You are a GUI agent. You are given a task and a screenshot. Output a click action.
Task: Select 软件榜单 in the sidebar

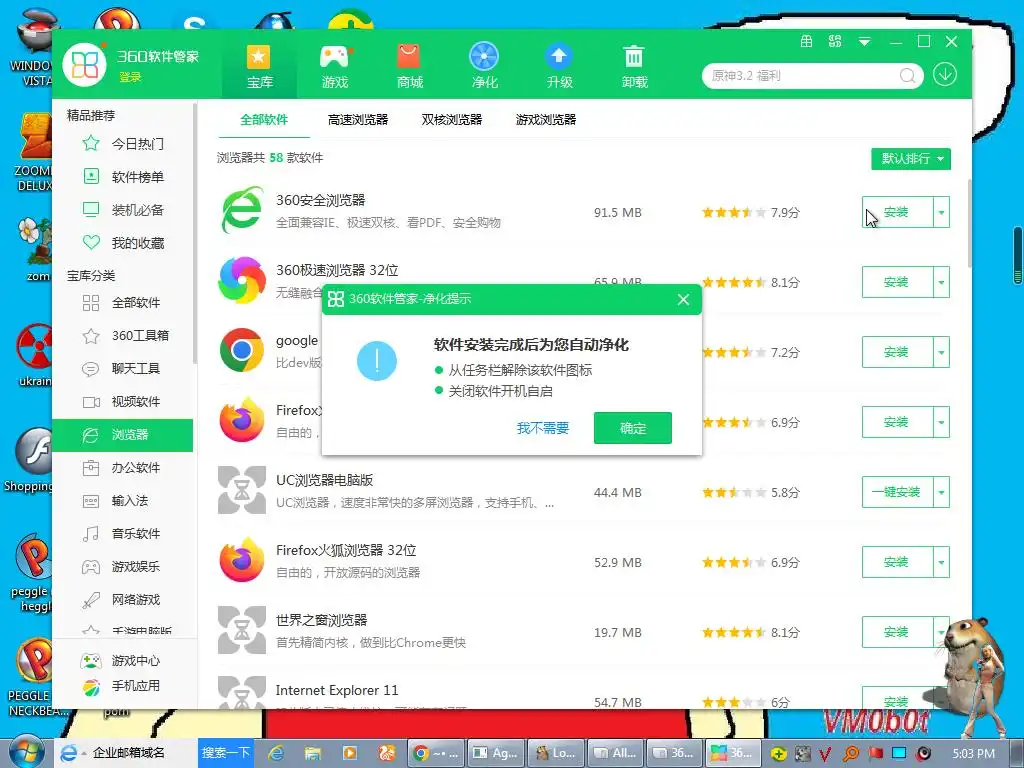click(123, 177)
